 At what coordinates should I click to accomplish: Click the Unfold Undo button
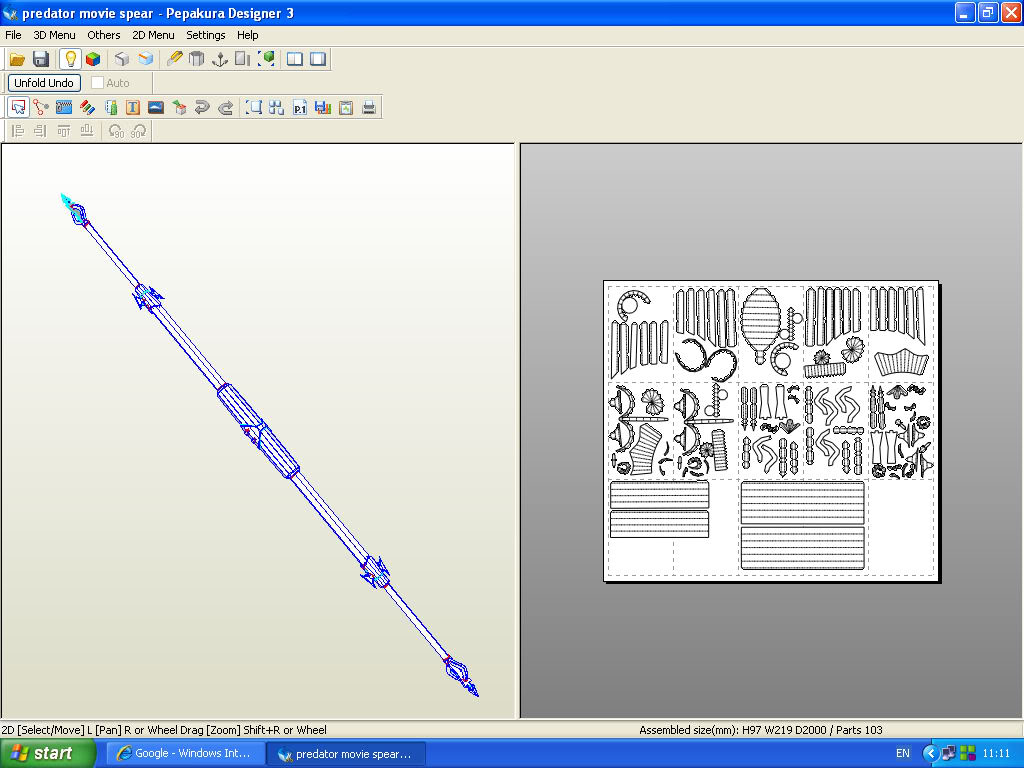tap(44, 83)
